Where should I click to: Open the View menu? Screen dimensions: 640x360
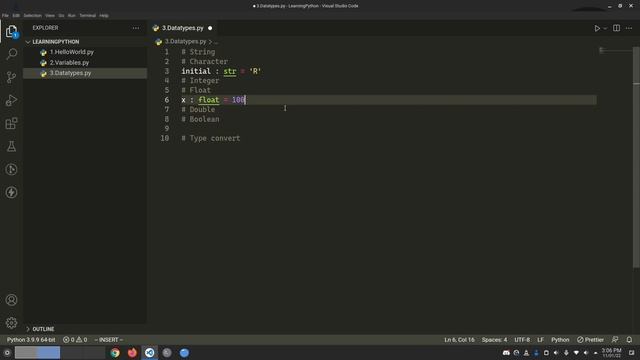[50, 16]
